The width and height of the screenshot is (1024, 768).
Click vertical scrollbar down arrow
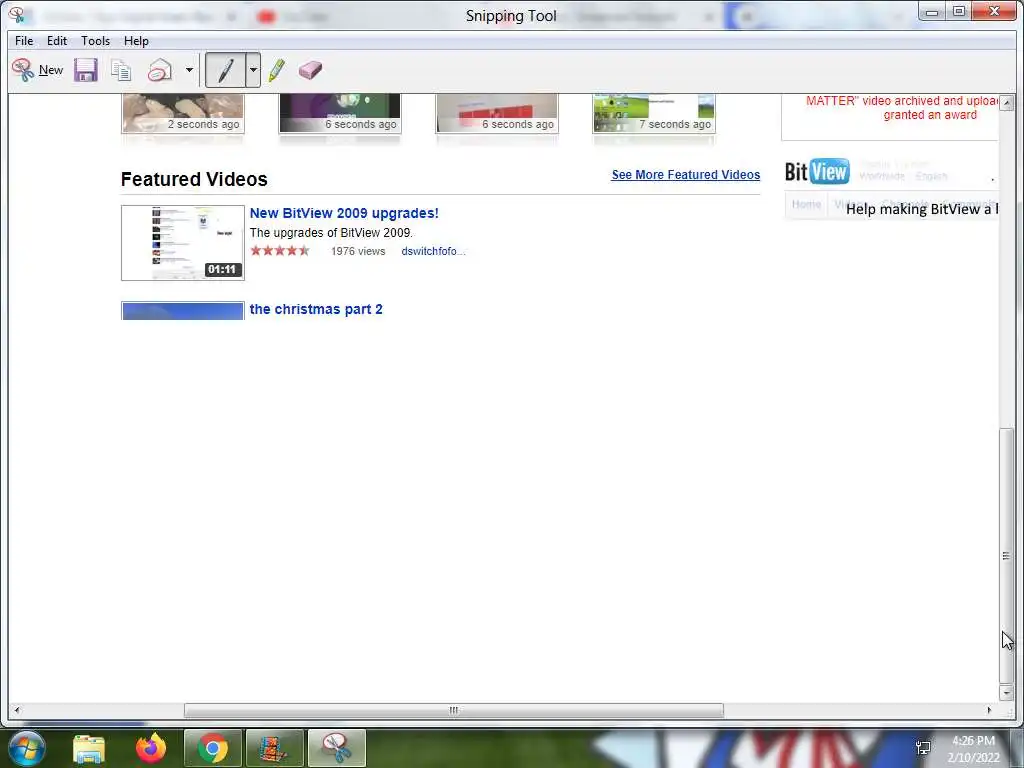point(1006,692)
